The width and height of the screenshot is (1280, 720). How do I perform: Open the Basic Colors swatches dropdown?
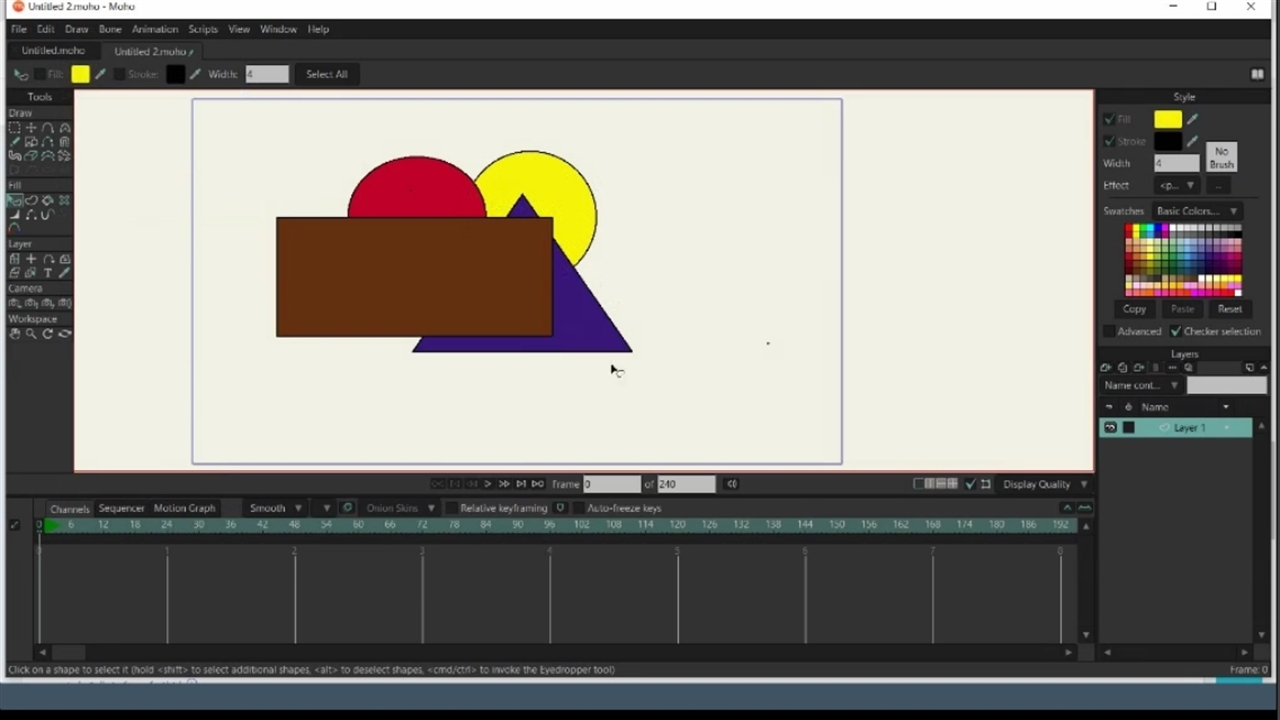[1197, 211]
